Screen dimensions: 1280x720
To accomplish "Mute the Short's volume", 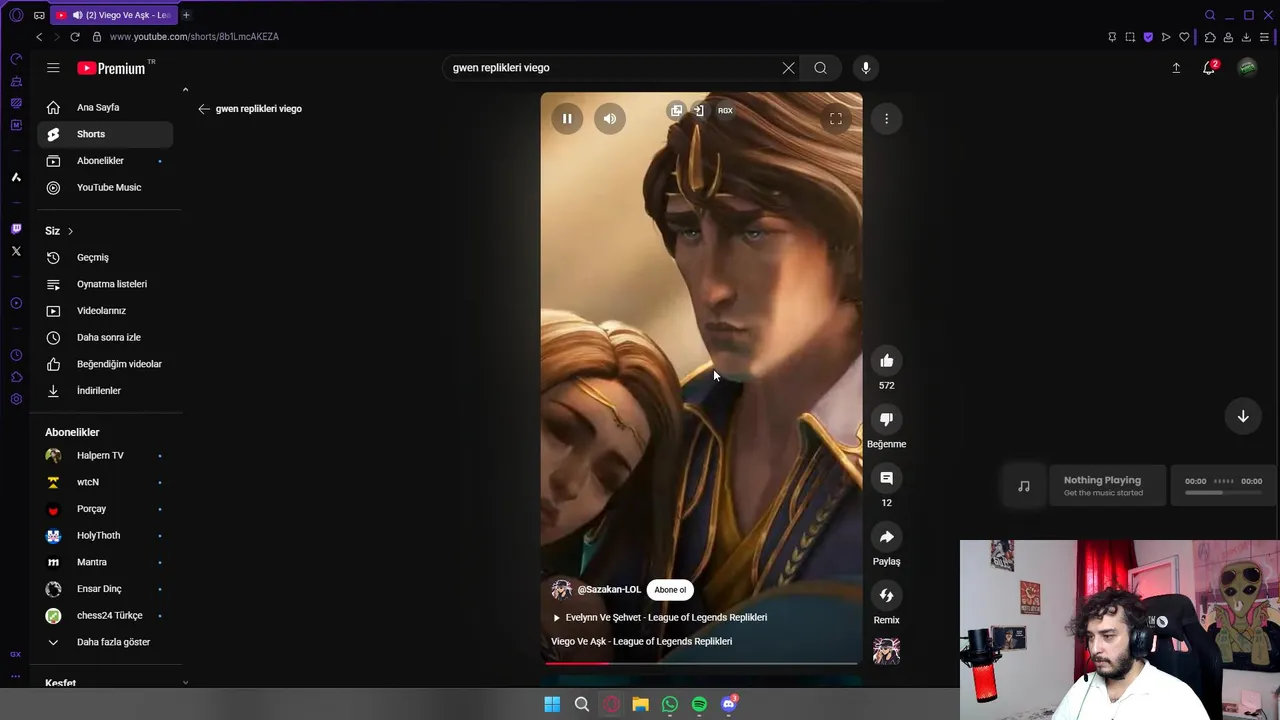I will pyautogui.click(x=610, y=119).
